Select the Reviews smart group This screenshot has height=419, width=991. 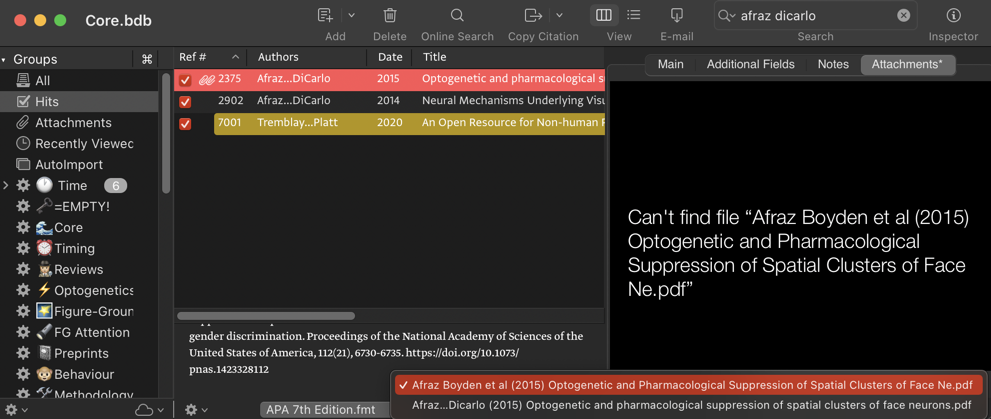(x=79, y=269)
